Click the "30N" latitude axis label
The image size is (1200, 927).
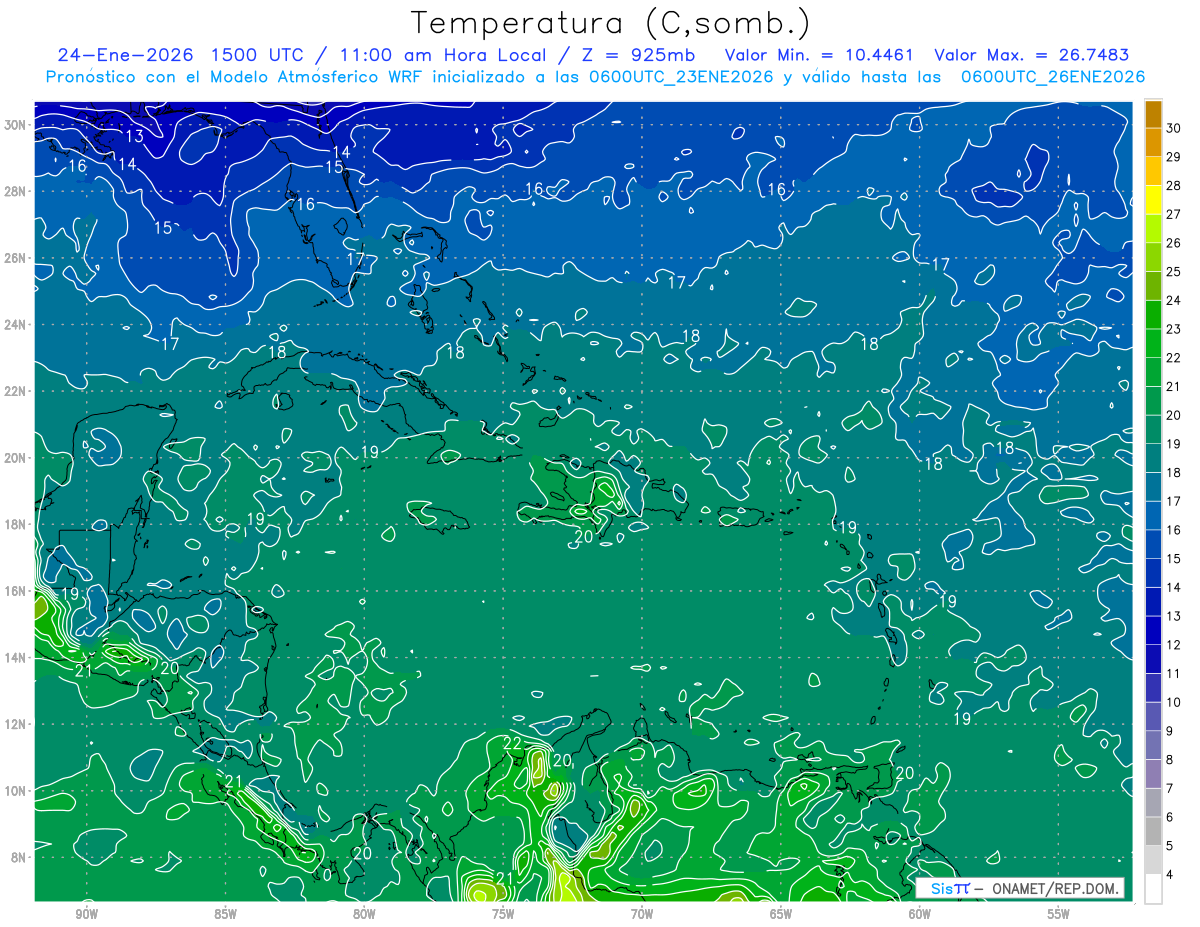(15, 125)
